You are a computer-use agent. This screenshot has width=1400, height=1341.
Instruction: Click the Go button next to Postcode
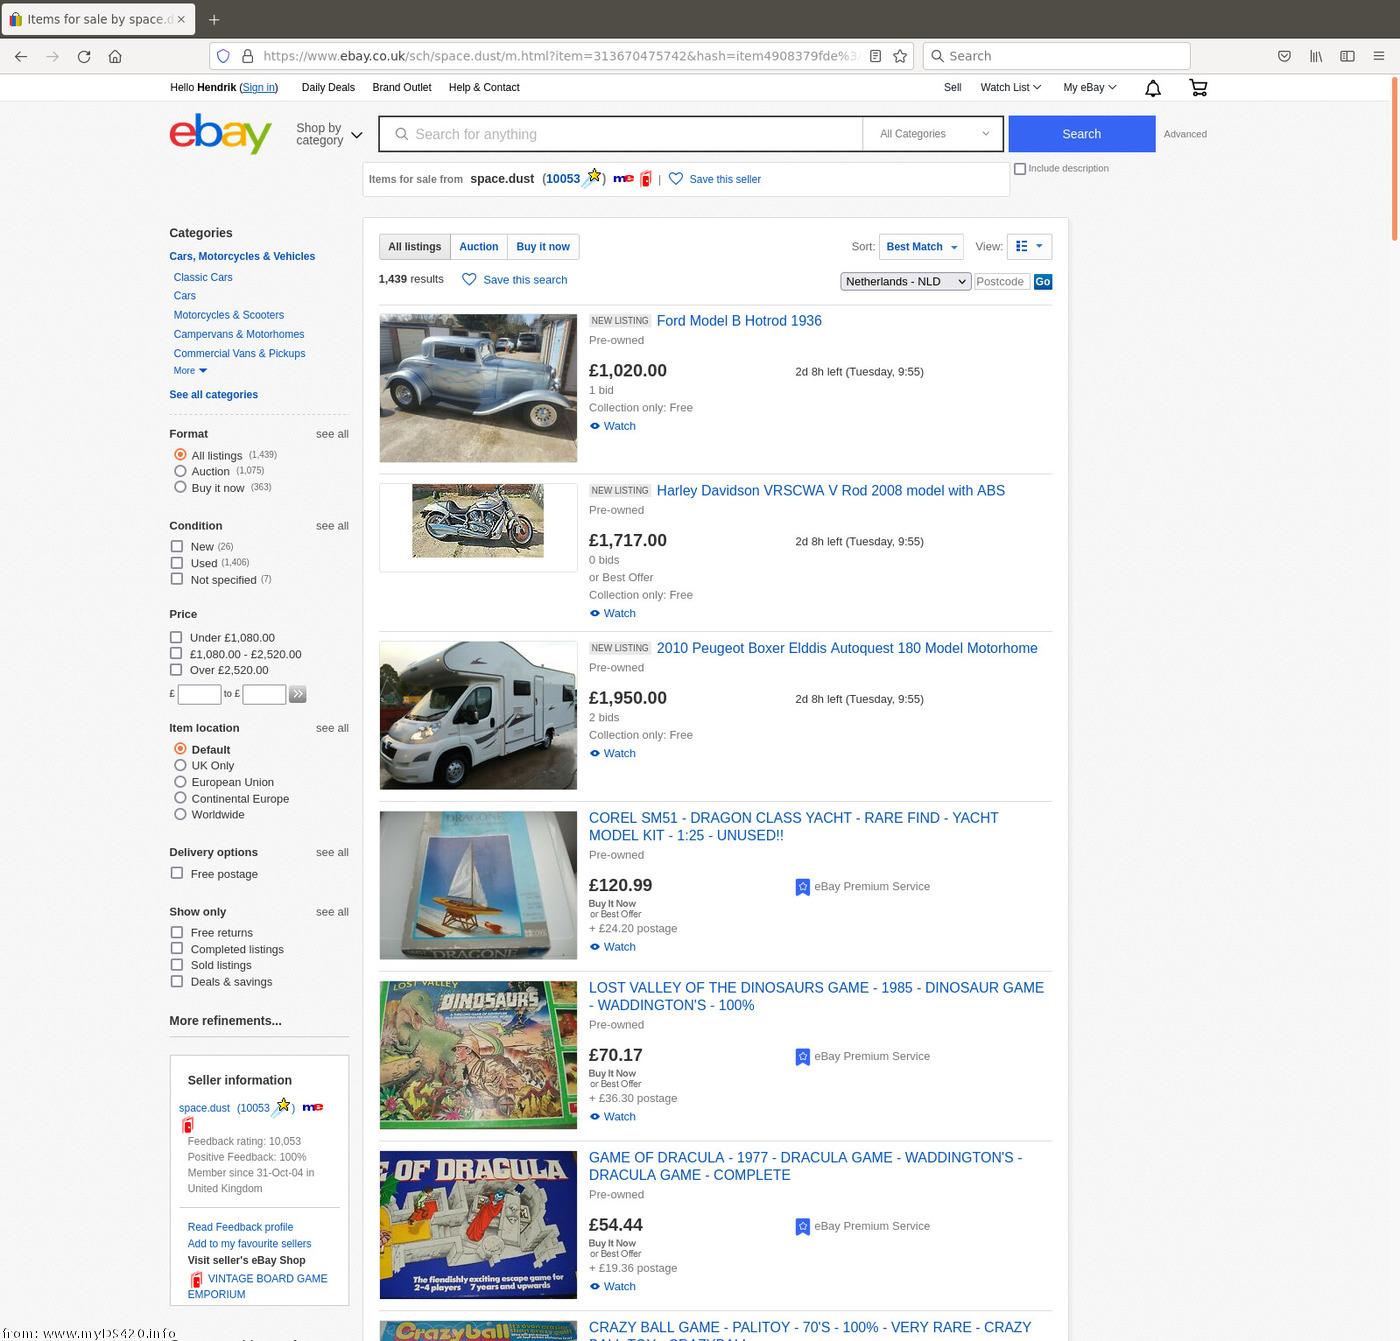[x=1043, y=282]
